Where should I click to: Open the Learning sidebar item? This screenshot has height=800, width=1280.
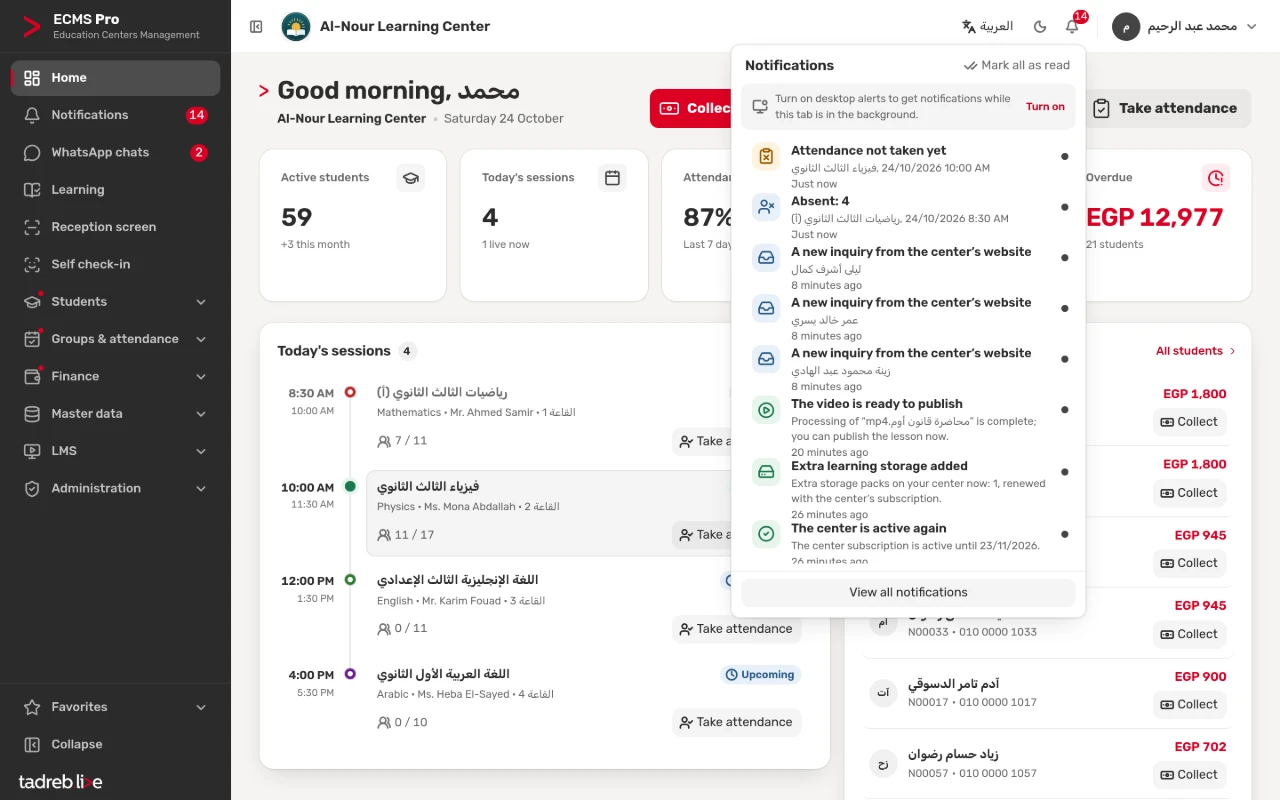pyautogui.click(x=115, y=190)
